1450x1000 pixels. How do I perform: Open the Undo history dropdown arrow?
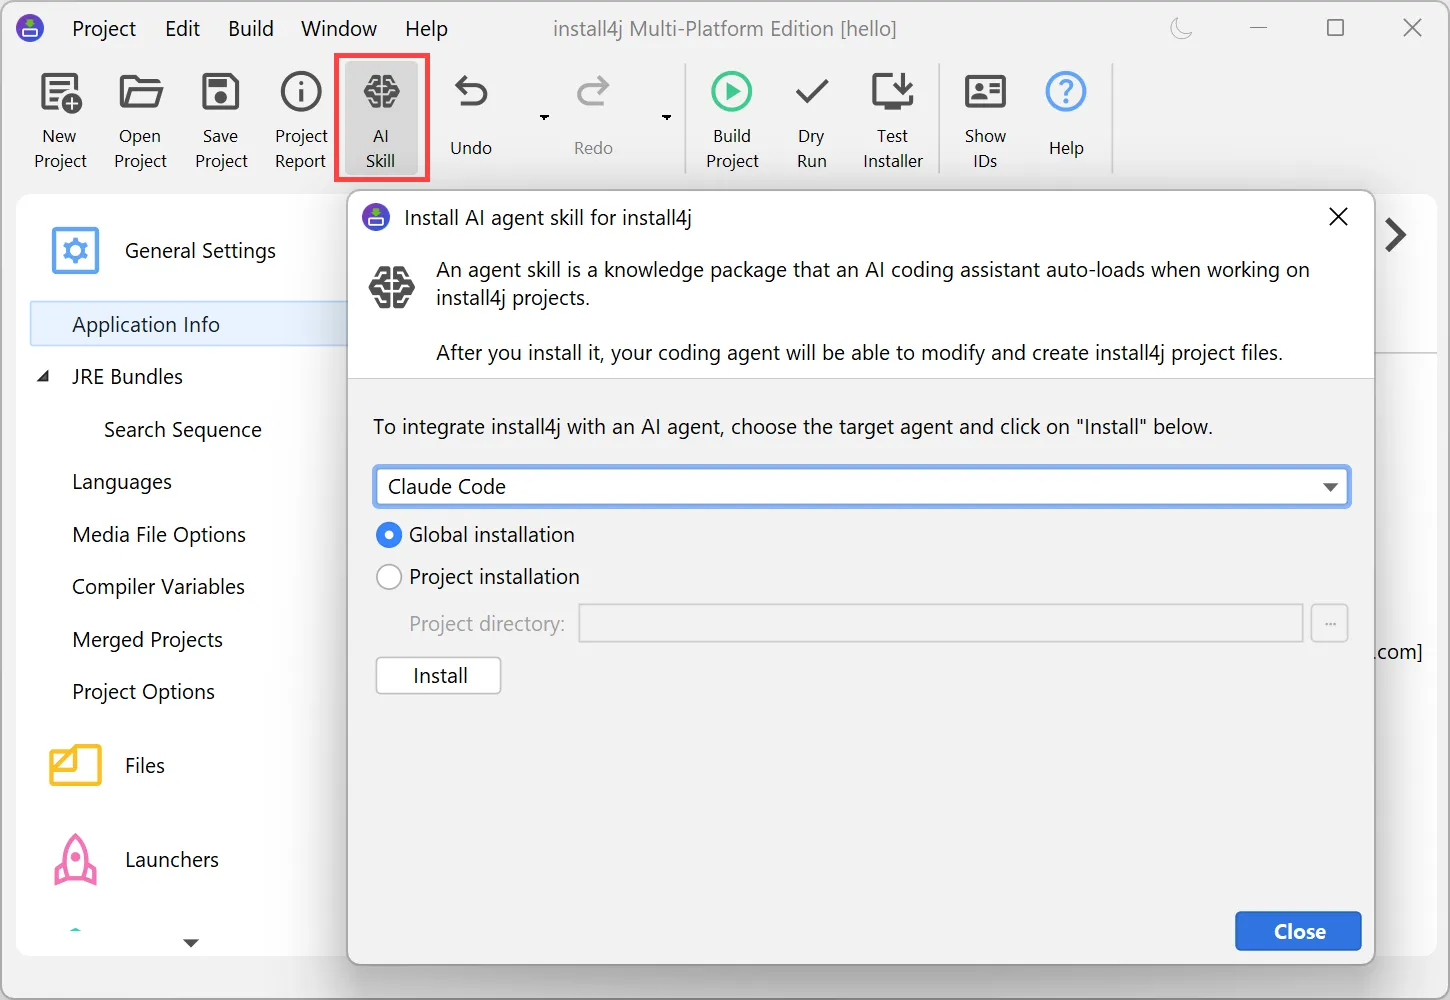click(544, 117)
